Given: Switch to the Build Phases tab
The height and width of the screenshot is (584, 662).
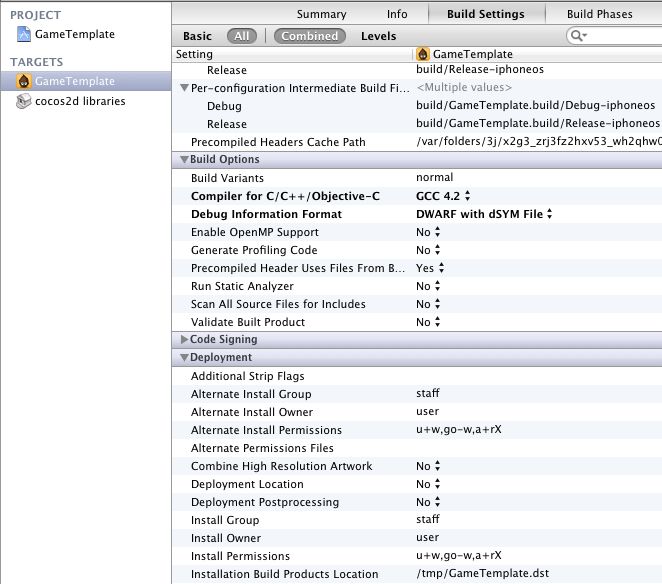Looking at the screenshot, I should (600, 14).
